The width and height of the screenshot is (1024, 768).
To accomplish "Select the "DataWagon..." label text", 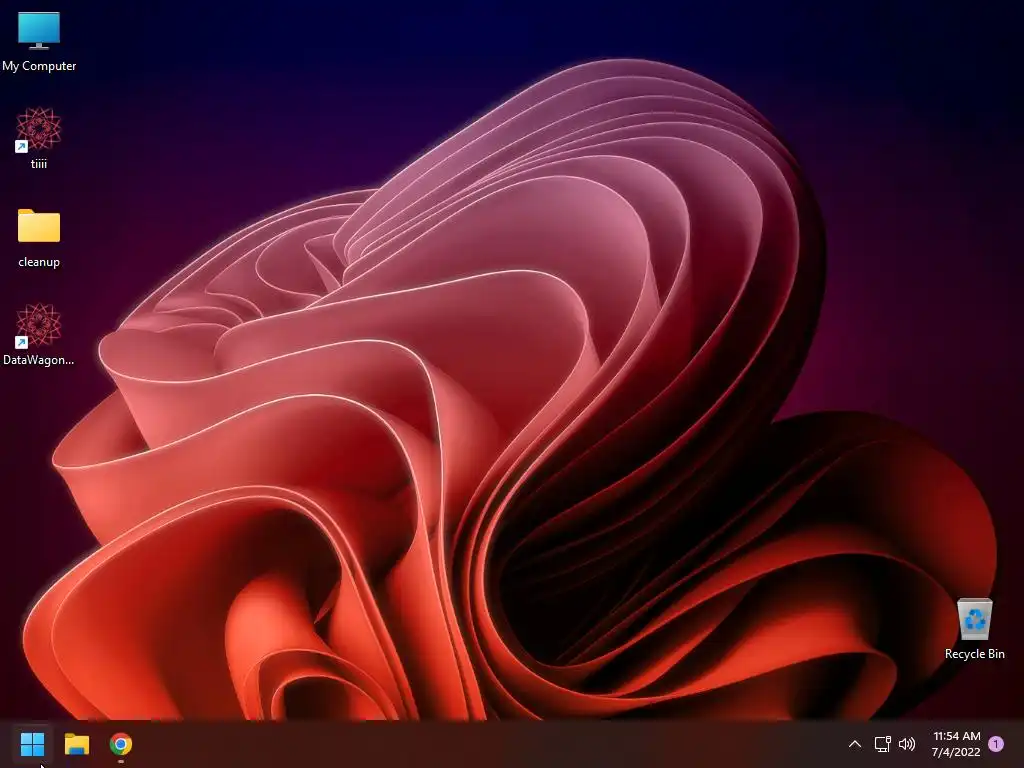I will pyautogui.click(x=39, y=360).
